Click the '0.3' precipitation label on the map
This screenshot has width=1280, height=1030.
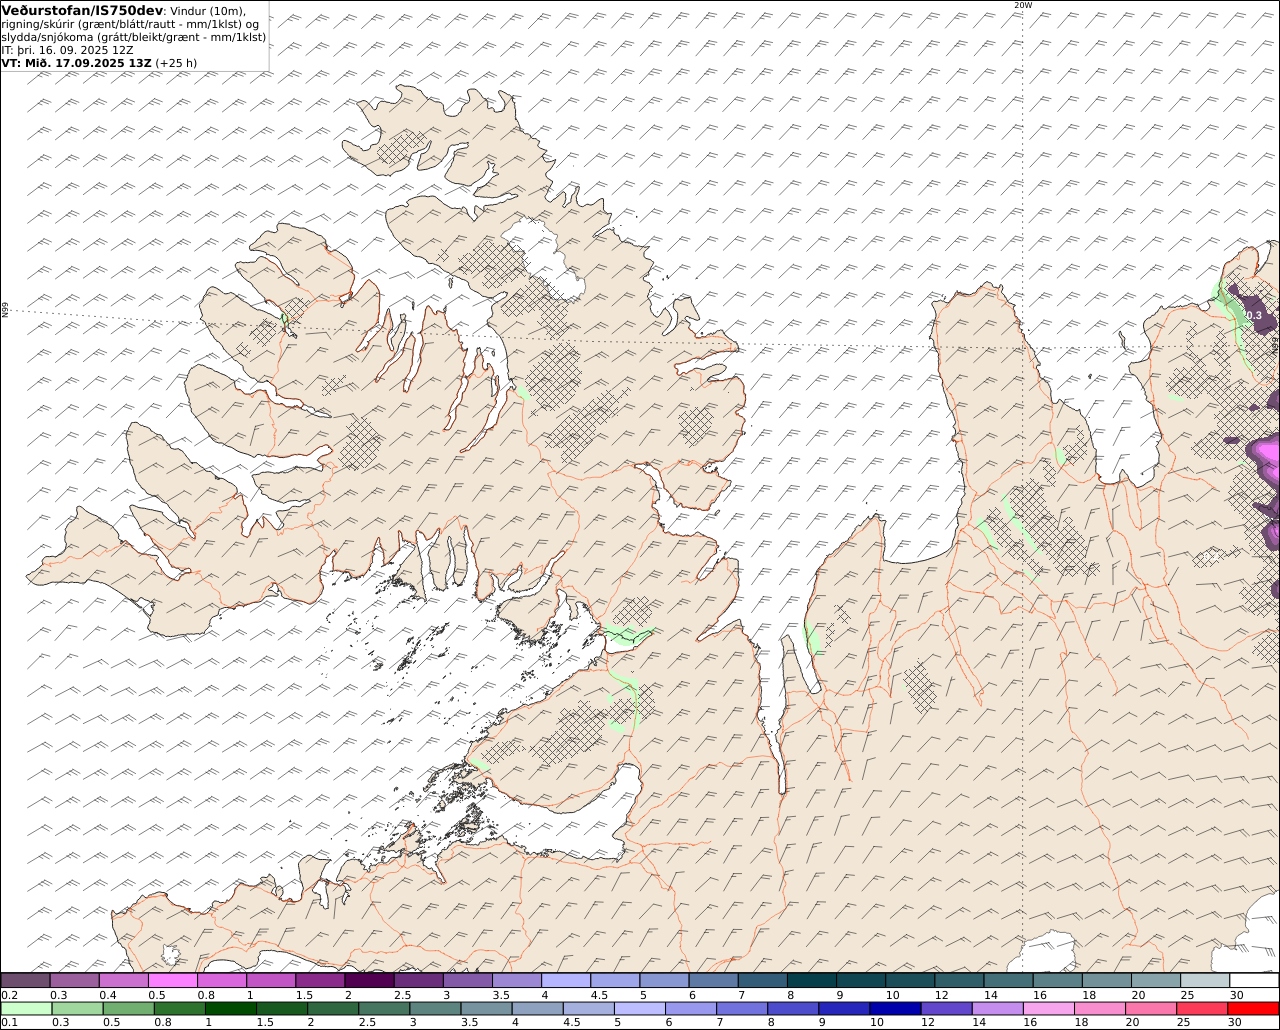[1253, 315]
